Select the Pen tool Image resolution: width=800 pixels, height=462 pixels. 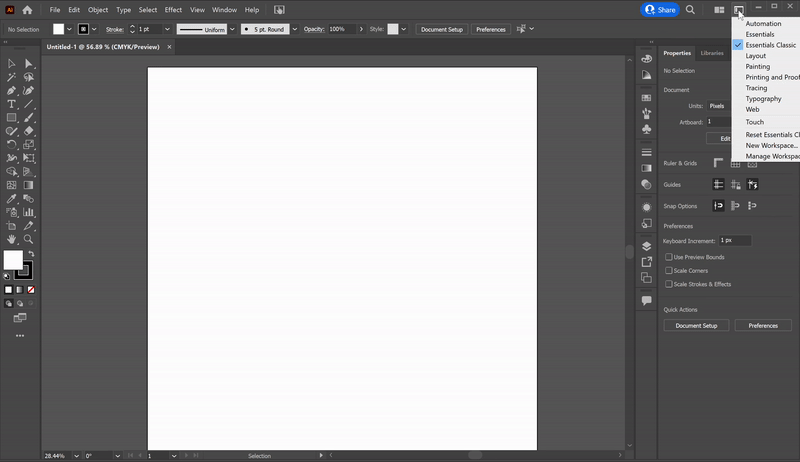coord(11,90)
